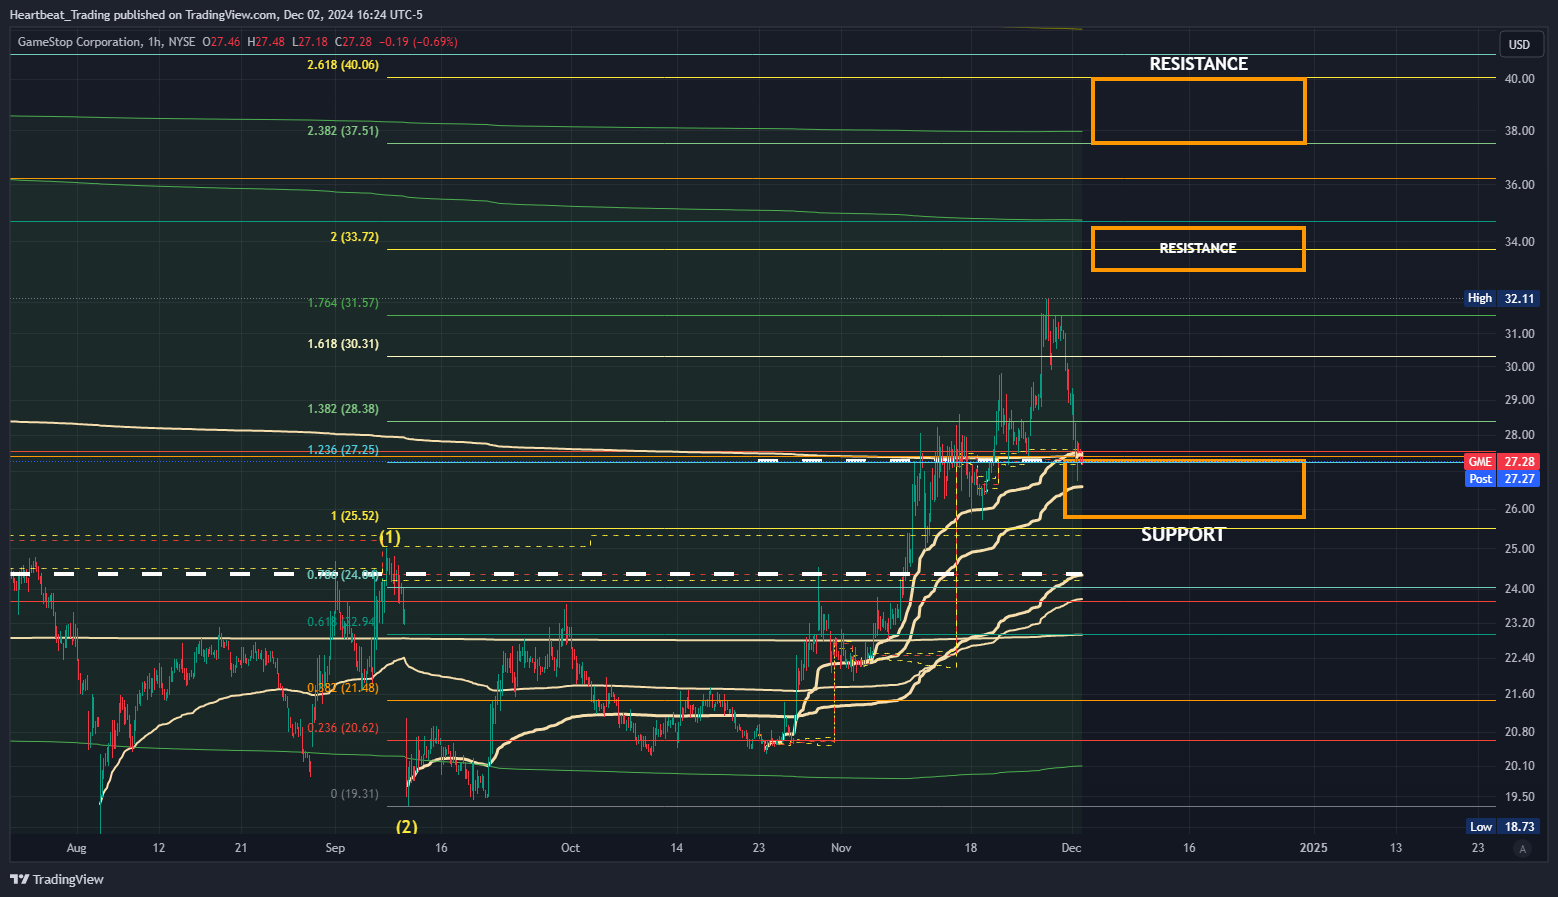Click the 40.00 price axis value

click(x=1519, y=78)
